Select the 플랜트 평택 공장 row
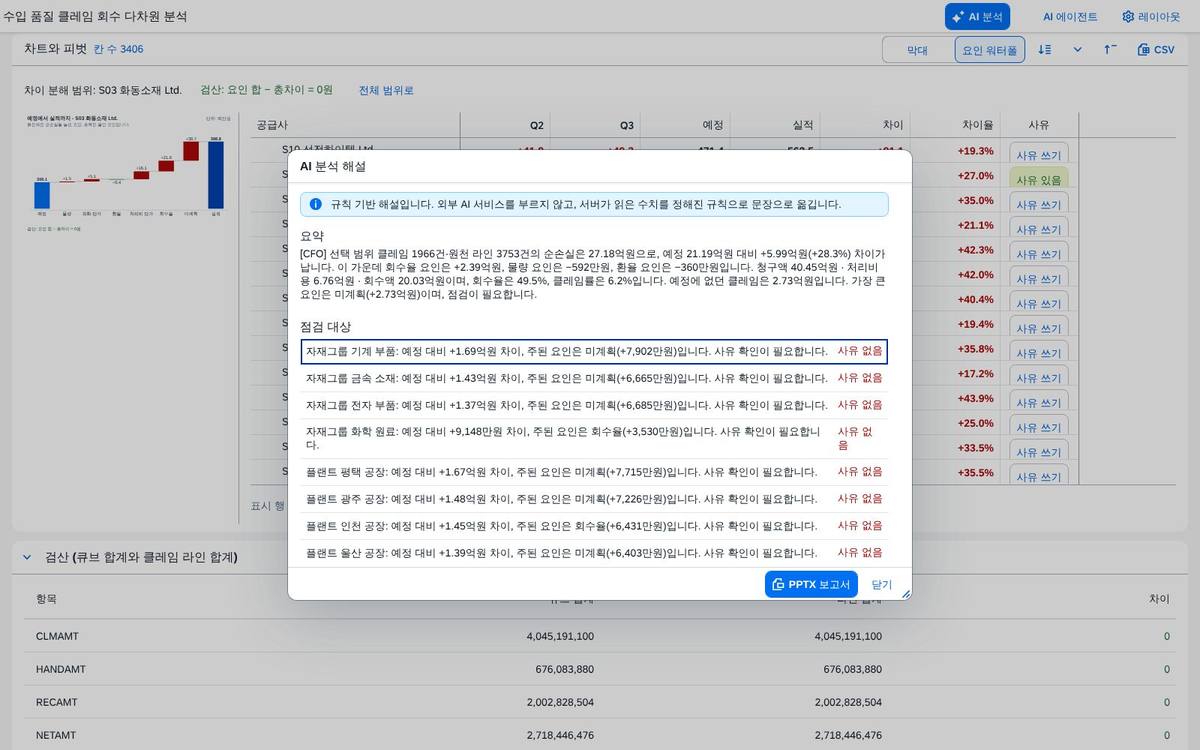 point(594,472)
